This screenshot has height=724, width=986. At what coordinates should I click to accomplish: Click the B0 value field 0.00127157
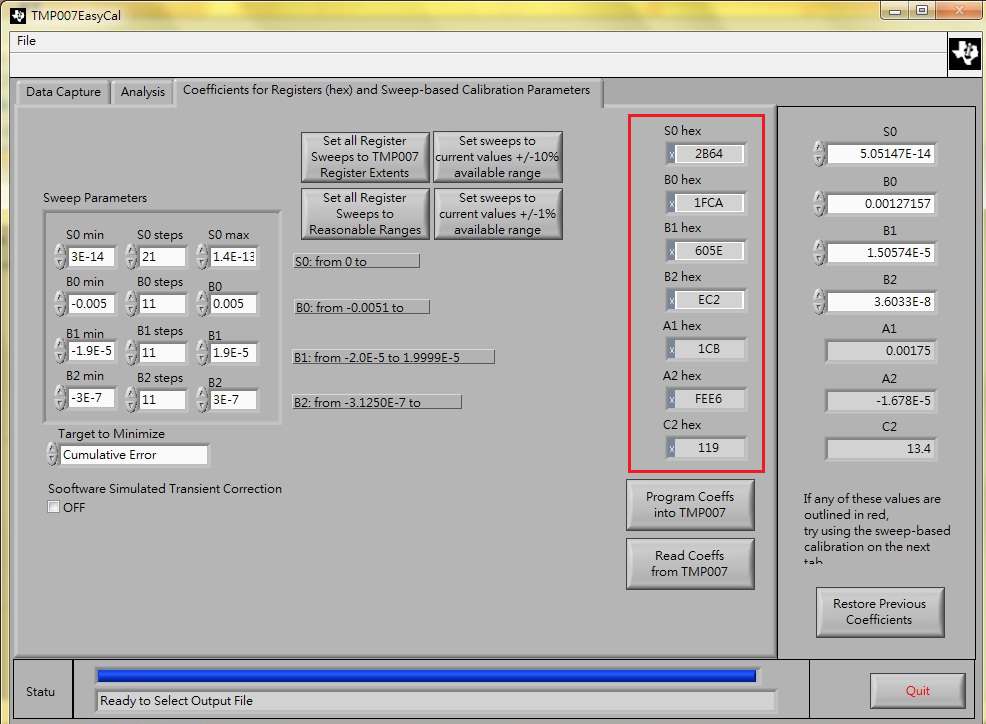881,204
